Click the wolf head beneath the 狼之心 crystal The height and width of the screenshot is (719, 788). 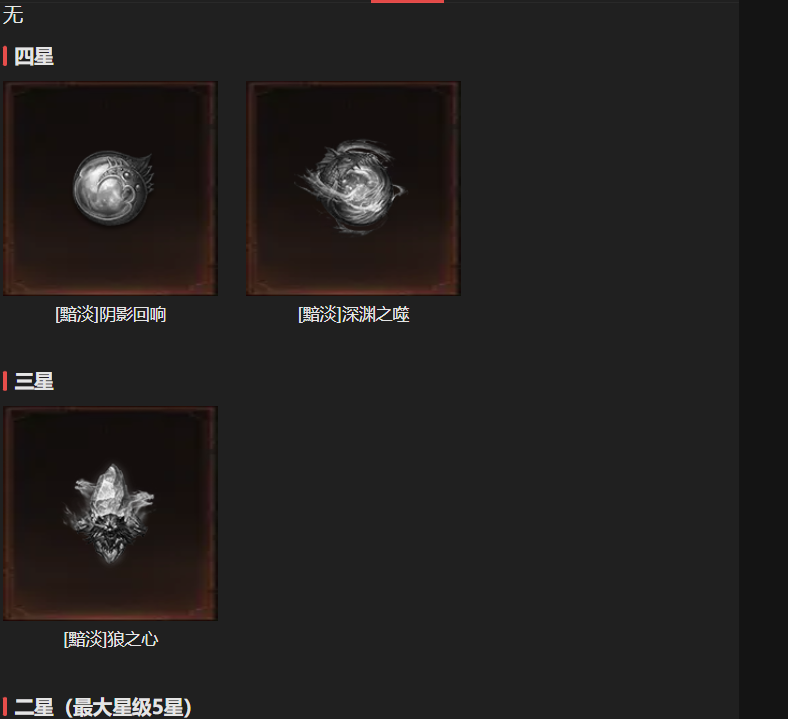click(x=111, y=539)
